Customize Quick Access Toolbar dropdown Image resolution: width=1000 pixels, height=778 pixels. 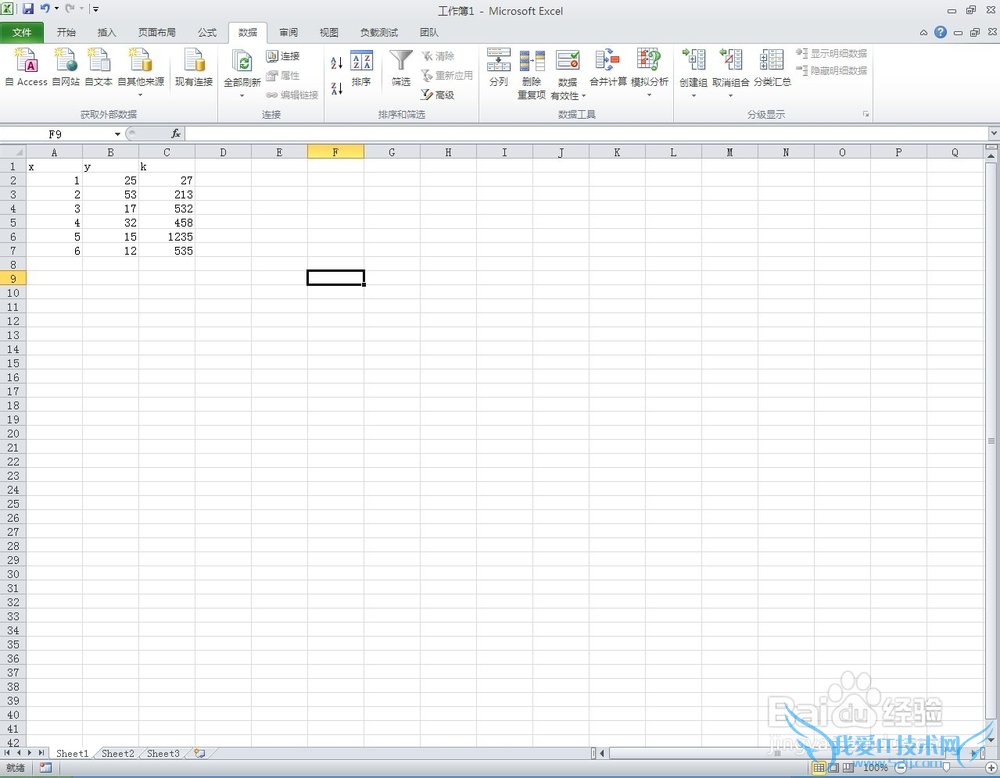[96, 9]
